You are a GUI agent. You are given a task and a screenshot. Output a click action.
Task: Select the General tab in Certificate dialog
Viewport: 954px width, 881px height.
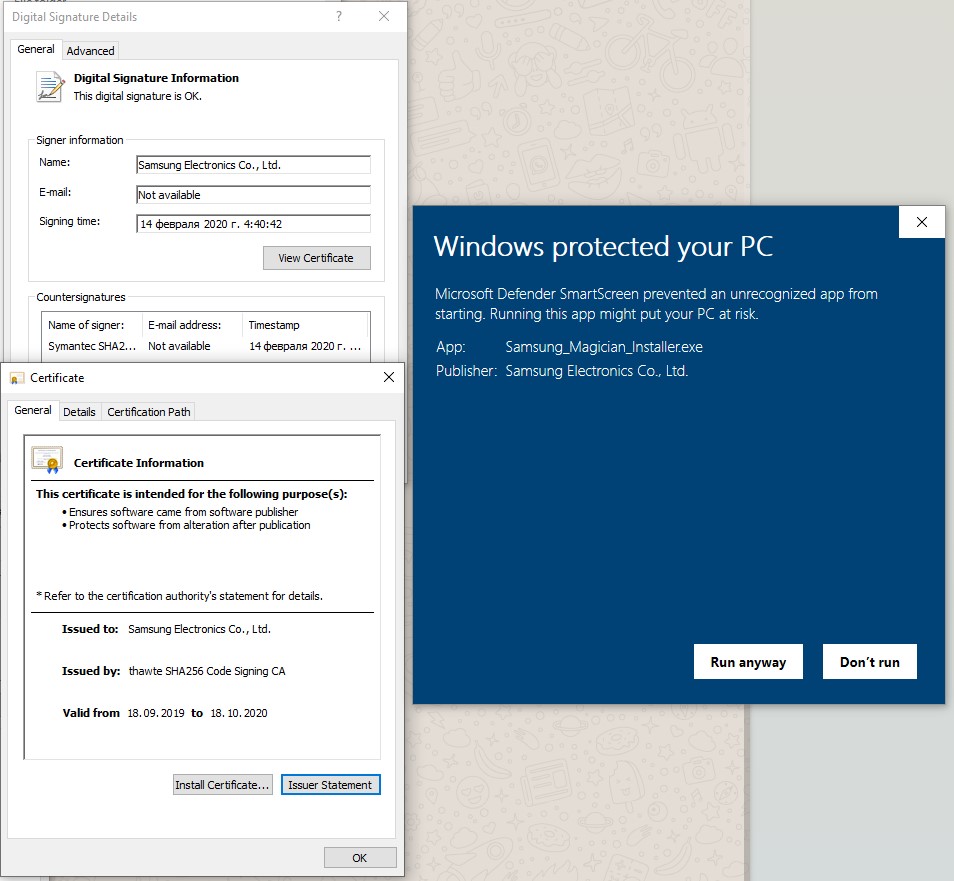pos(33,410)
